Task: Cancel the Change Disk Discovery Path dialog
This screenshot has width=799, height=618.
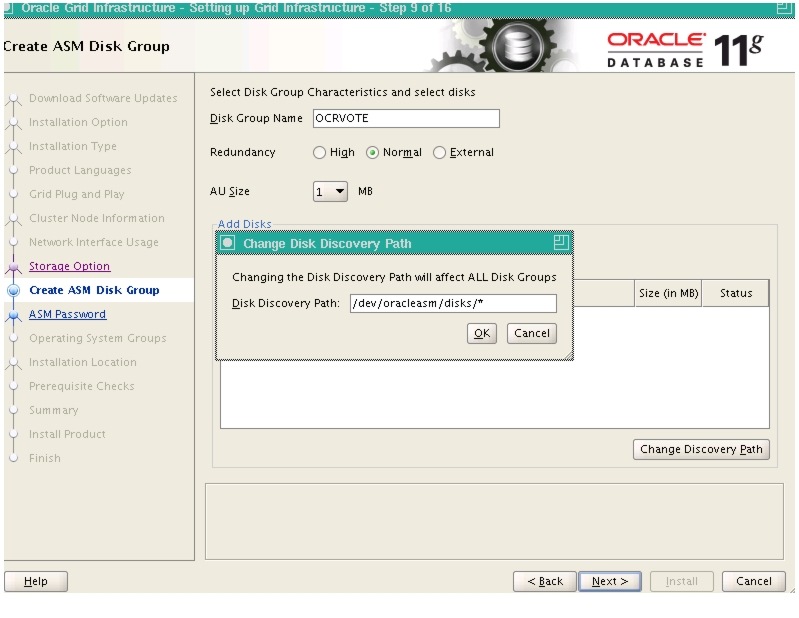Action: (531, 333)
